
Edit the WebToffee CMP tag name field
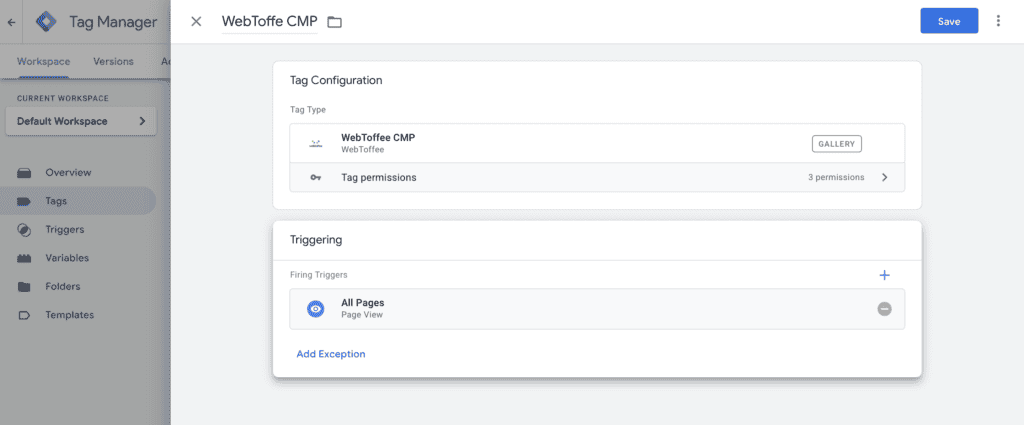tap(270, 22)
